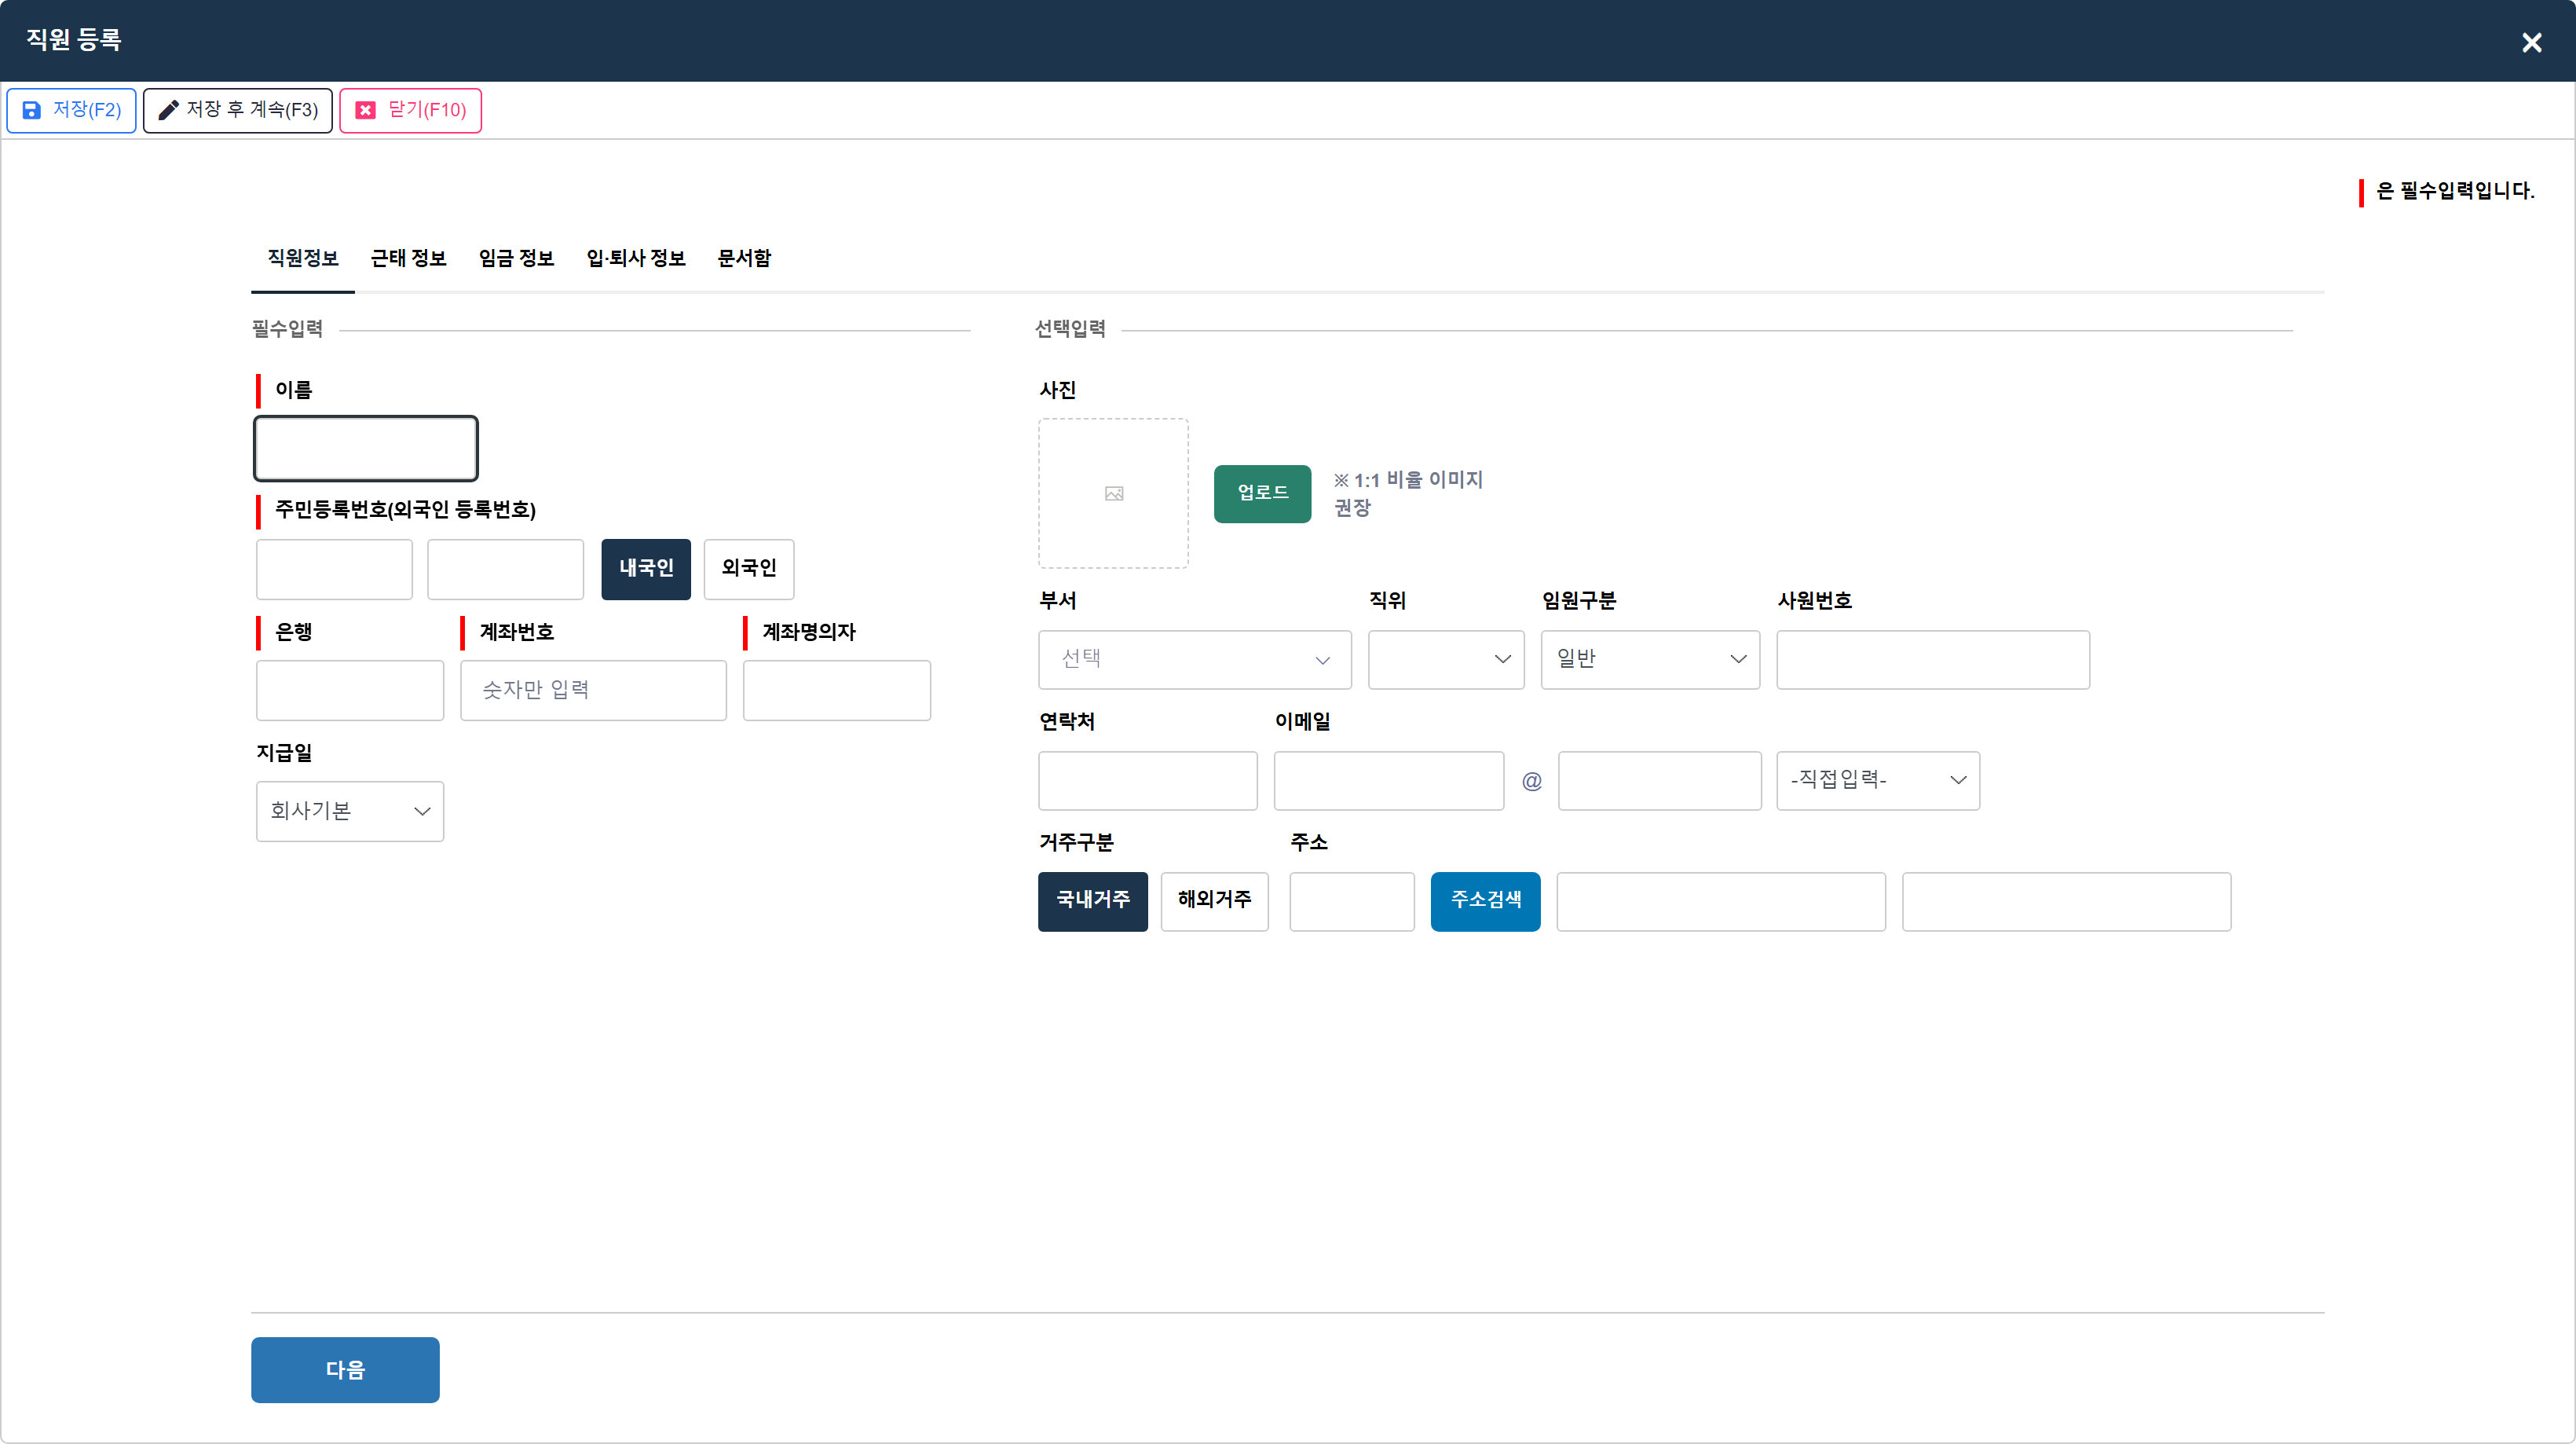Image resolution: width=2576 pixels, height=1444 pixels.
Task: Click the green 업로드 button
Action: (x=1262, y=493)
